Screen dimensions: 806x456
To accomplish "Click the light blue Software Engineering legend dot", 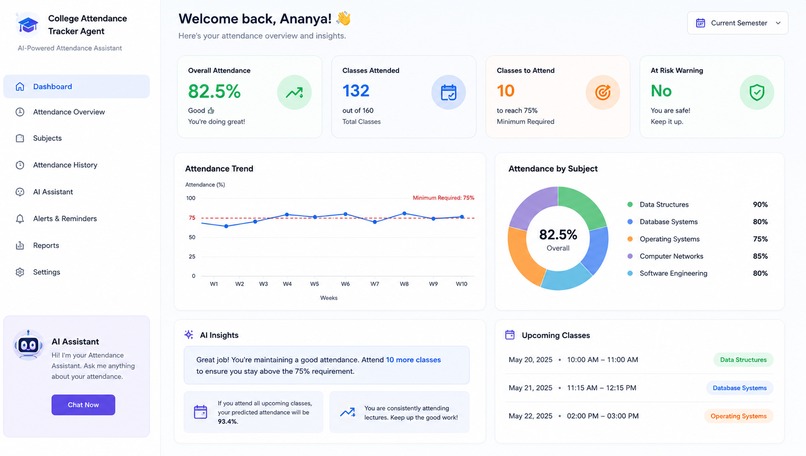I will click(630, 273).
